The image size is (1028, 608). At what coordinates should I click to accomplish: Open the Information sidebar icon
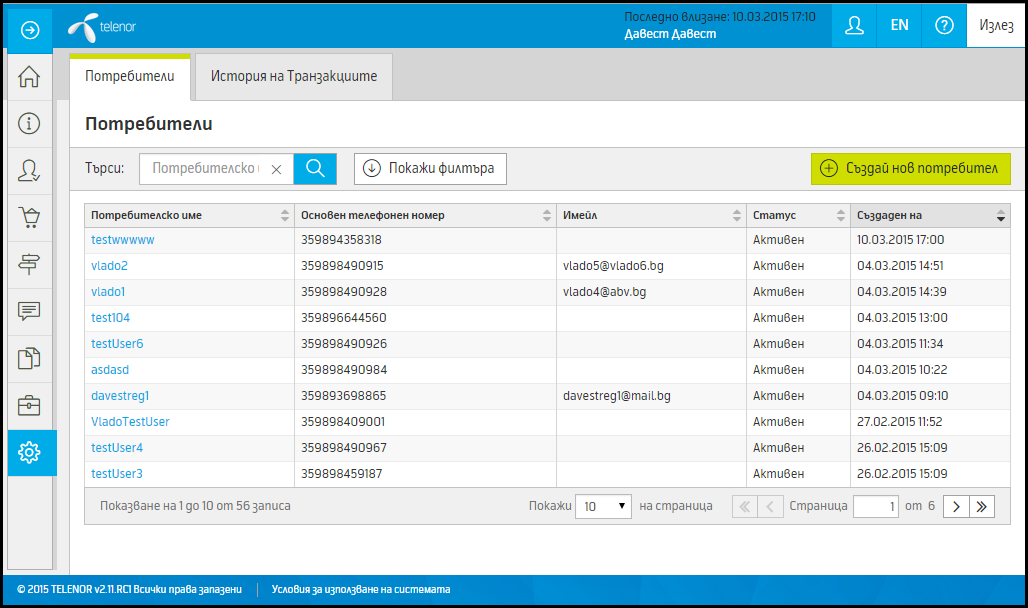click(29, 123)
